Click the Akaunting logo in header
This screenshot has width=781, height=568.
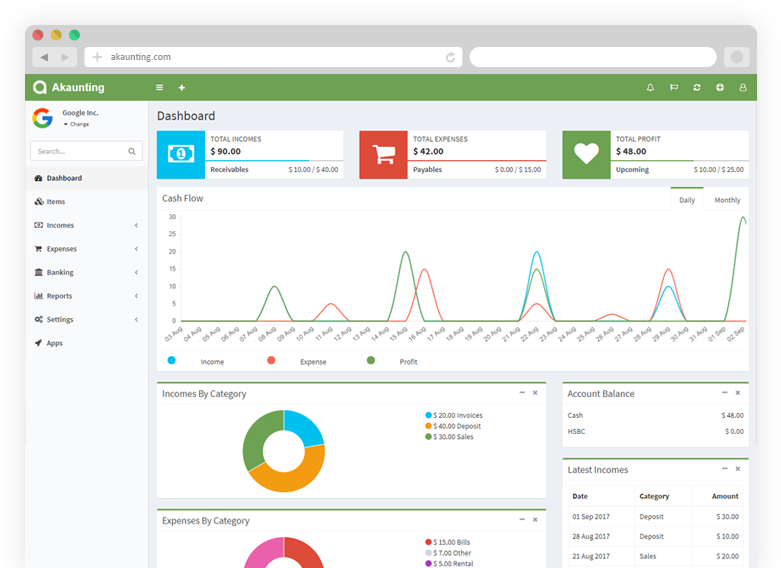pos(69,87)
